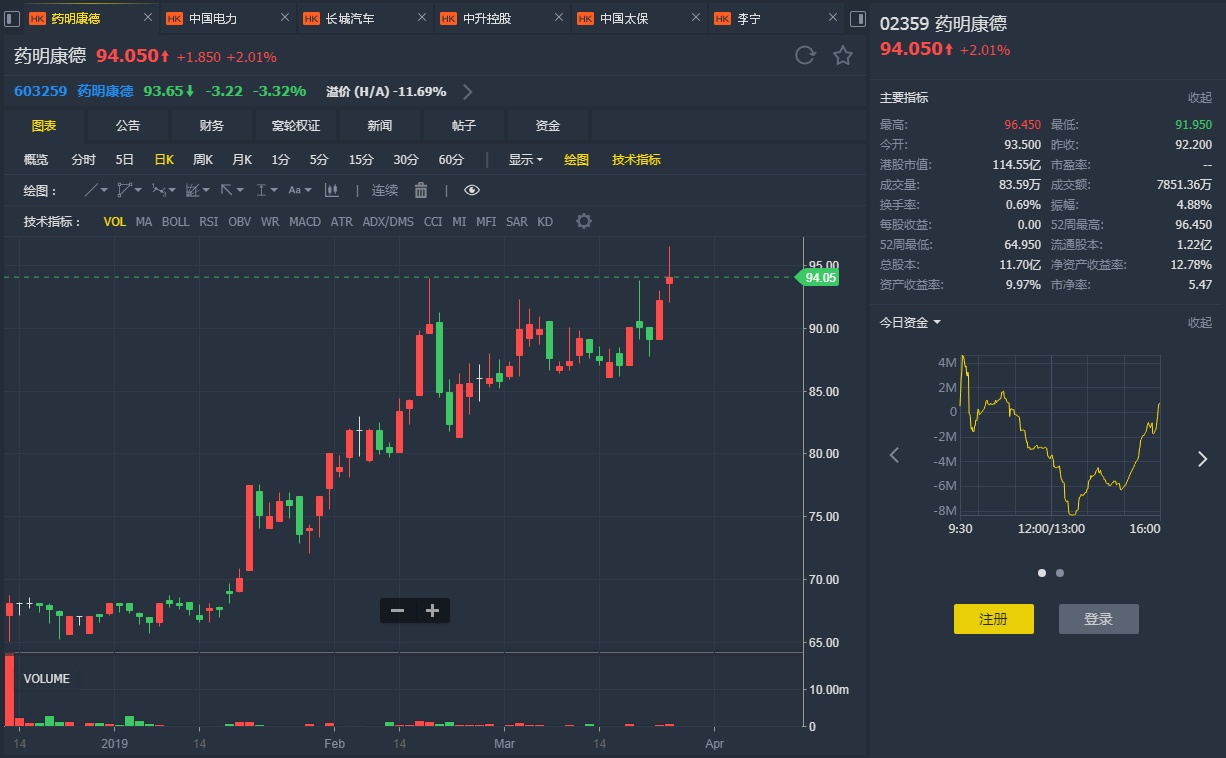Toggle the left sidebar panel icon
1226x758 pixels.
[12, 18]
